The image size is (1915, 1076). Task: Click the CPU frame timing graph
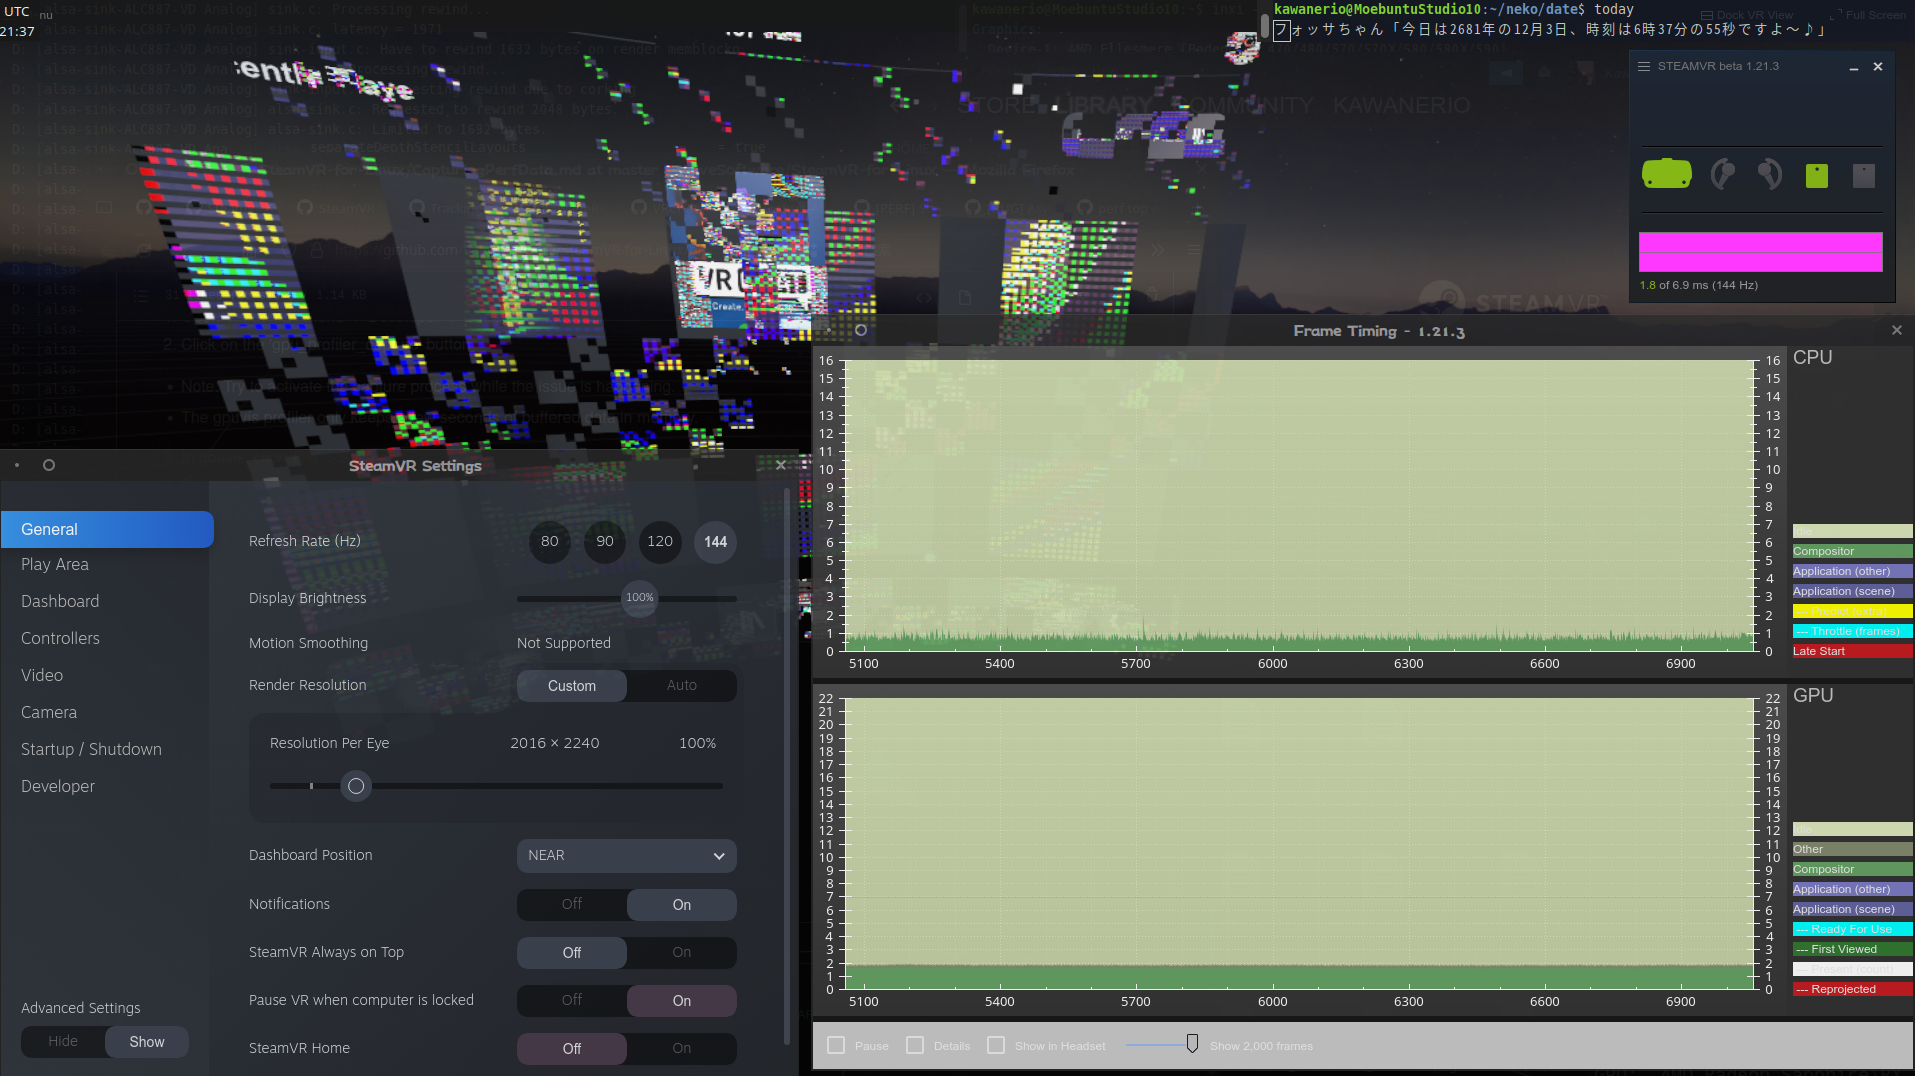1300,506
